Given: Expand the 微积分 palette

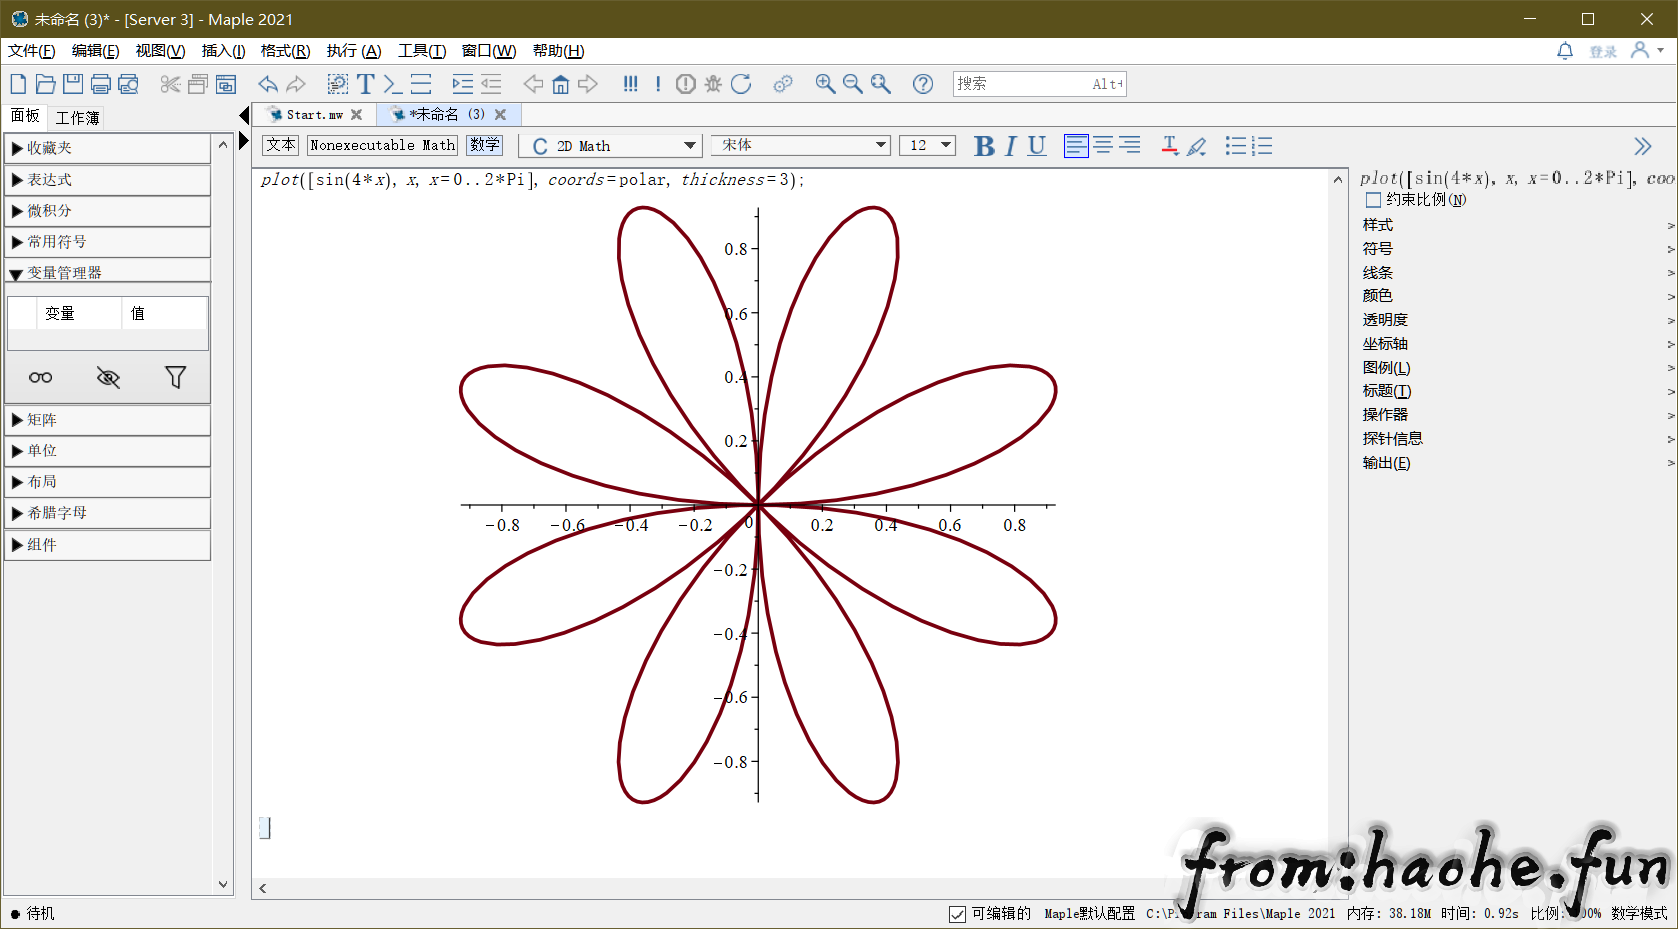Looking at the screenshot, I should click(107, 211).
